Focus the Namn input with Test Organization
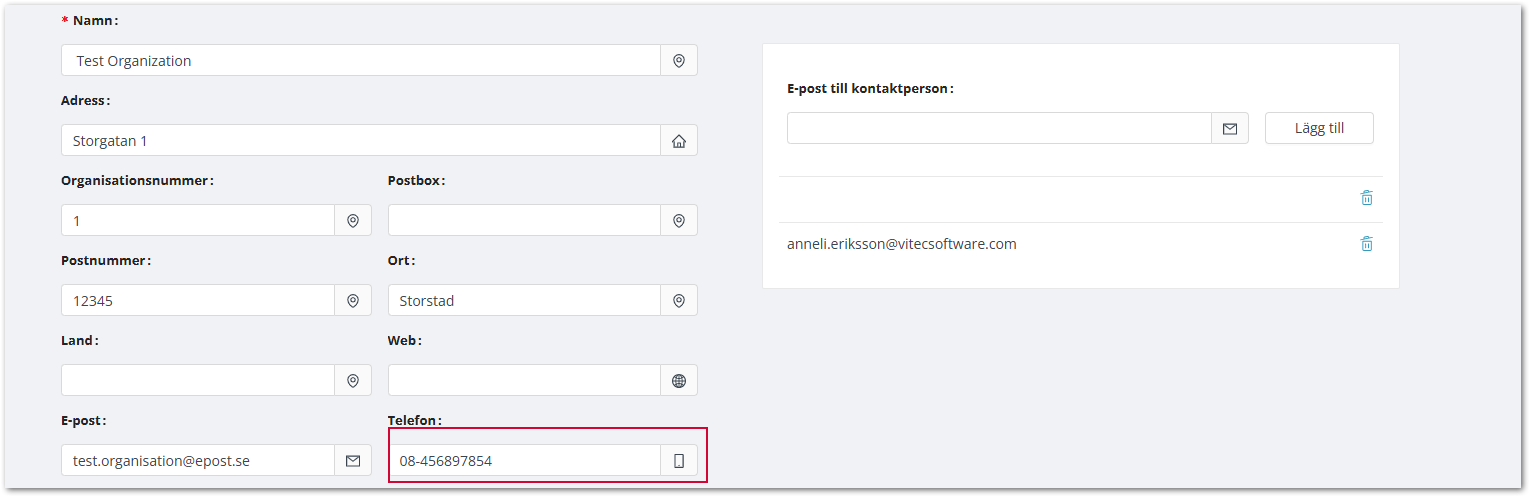The image size is (1530, 497). click(x=361, y=60)
